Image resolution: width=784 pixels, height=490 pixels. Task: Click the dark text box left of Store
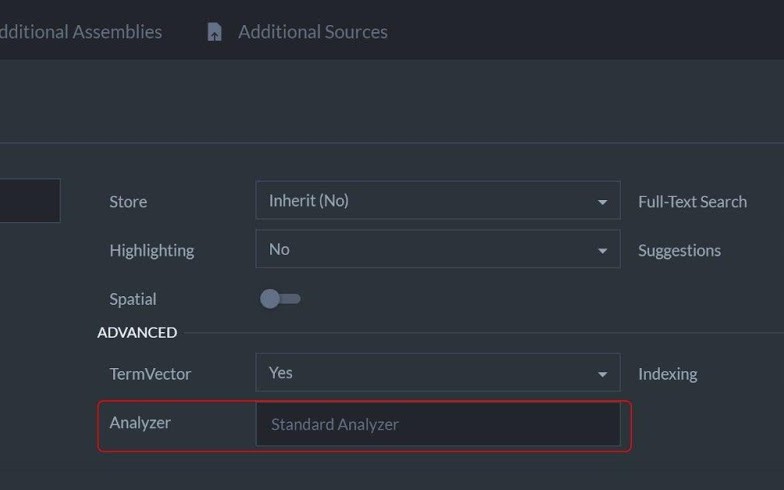[29, 201]
